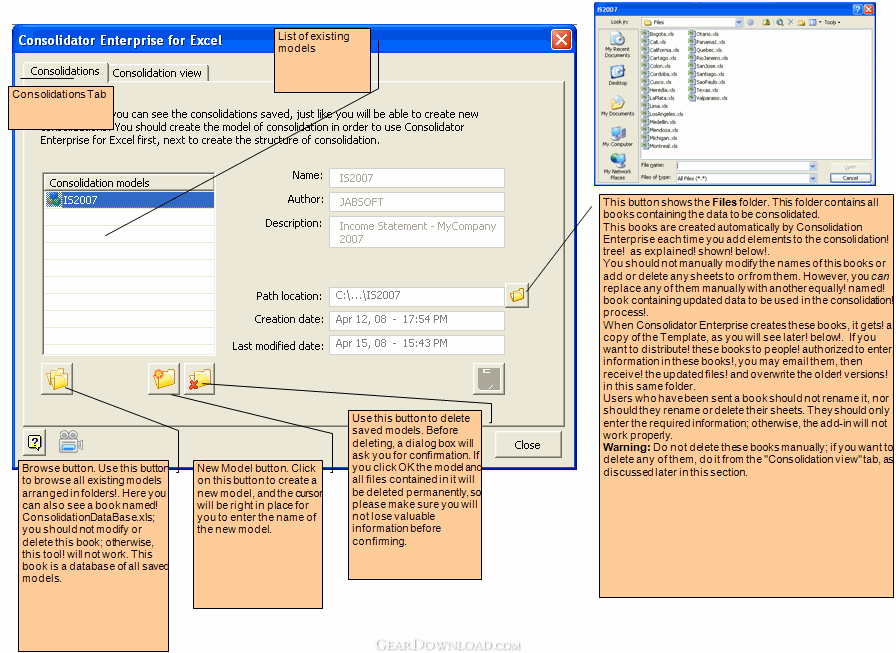Click the question mark help icon at bottom left

click(x=35, y=442)
